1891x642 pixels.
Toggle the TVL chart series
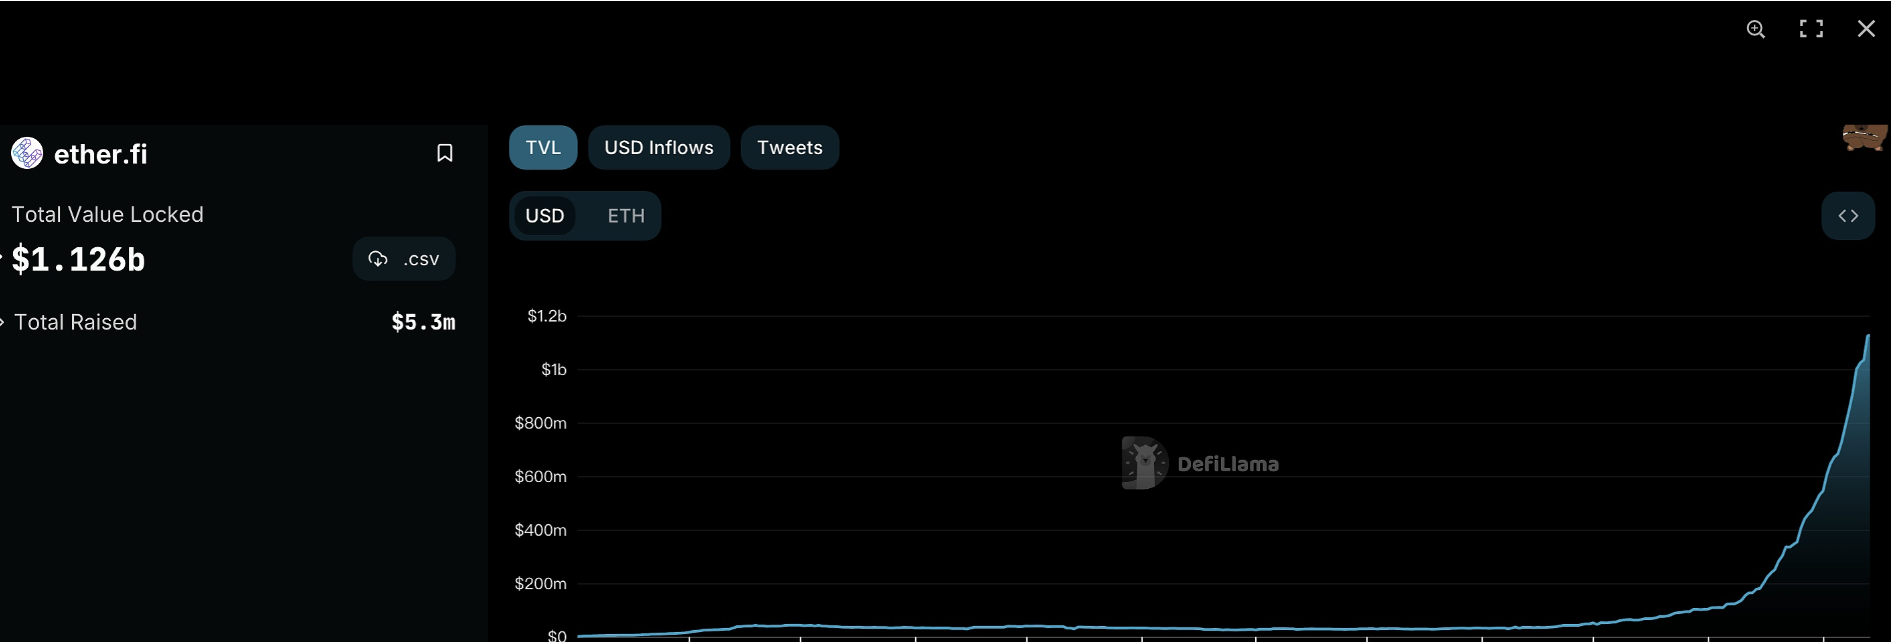pyautogui.click(x=543, y=148)
